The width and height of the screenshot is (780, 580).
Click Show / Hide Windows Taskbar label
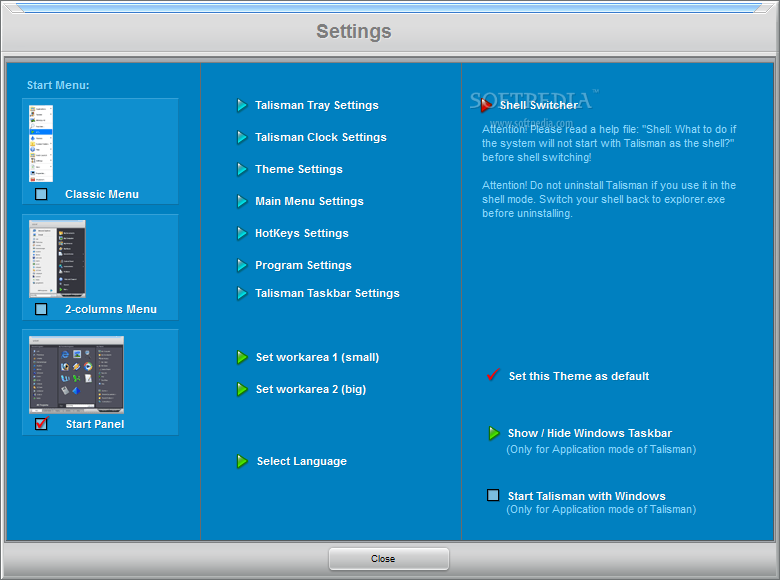[x=590, y=433]
